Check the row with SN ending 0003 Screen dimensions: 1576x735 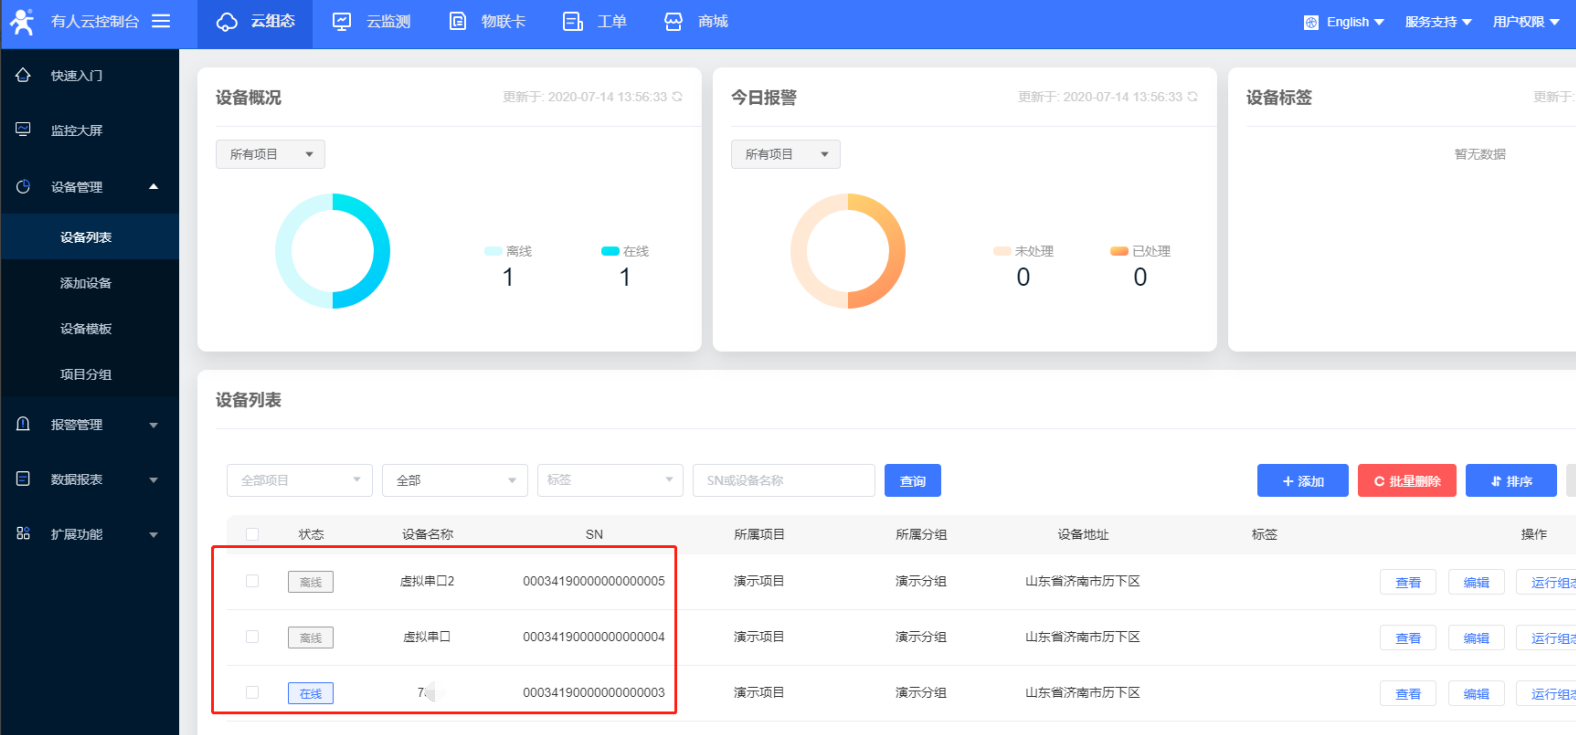252,692
